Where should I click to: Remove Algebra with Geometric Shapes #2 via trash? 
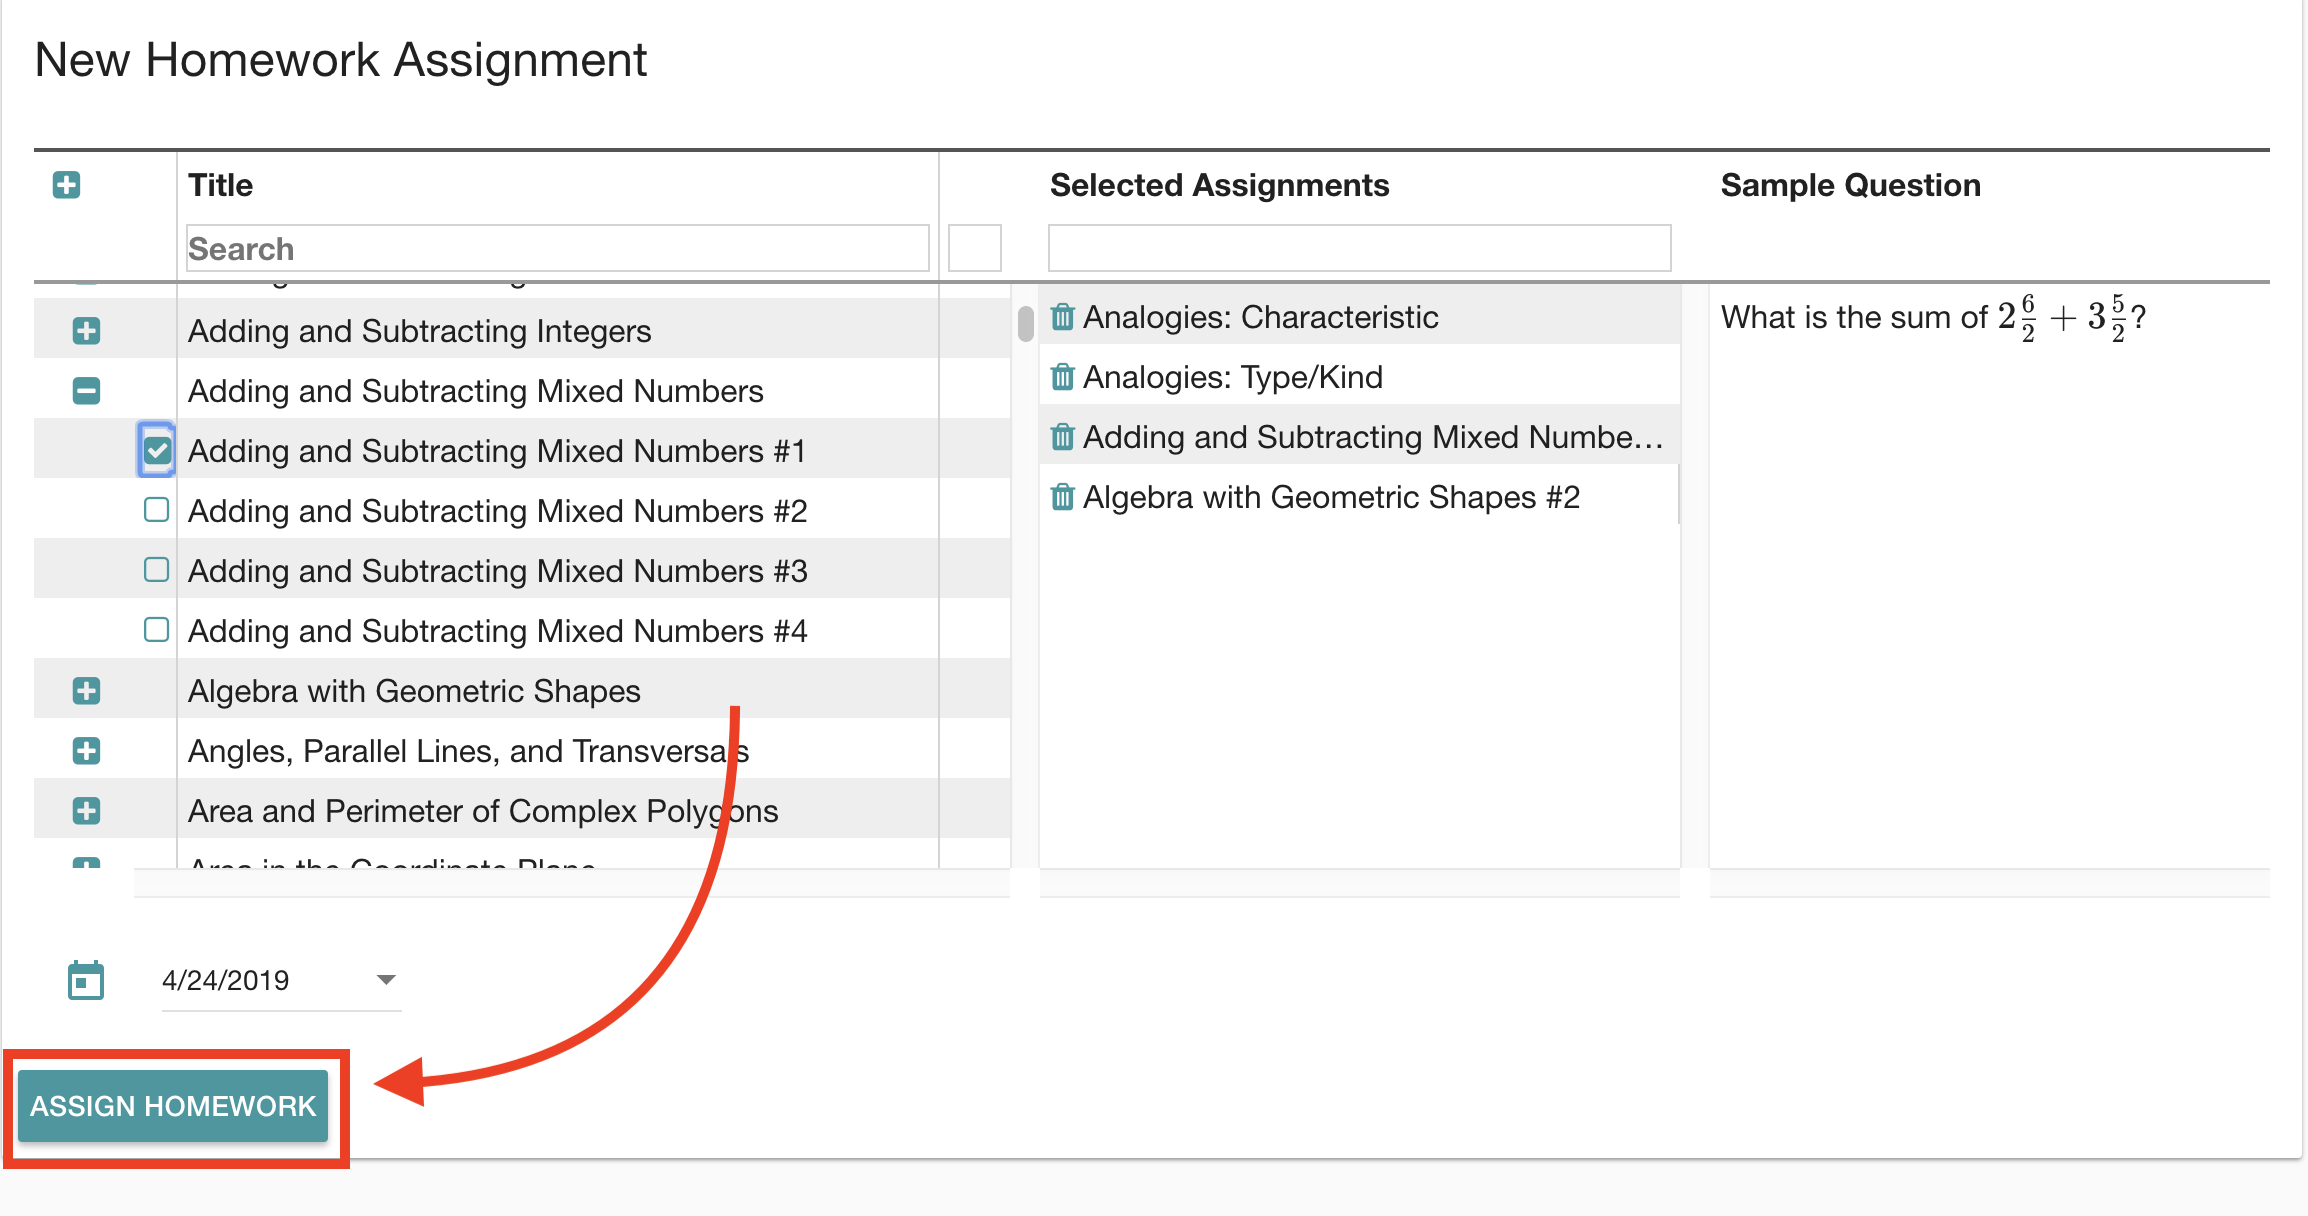point(1063,497)
